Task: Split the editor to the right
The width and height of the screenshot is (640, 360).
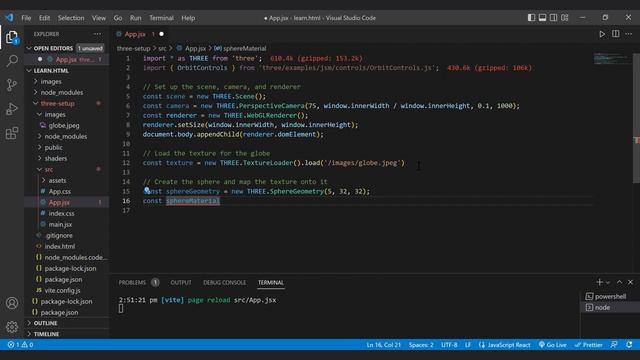Action: (x=616, y=34)
